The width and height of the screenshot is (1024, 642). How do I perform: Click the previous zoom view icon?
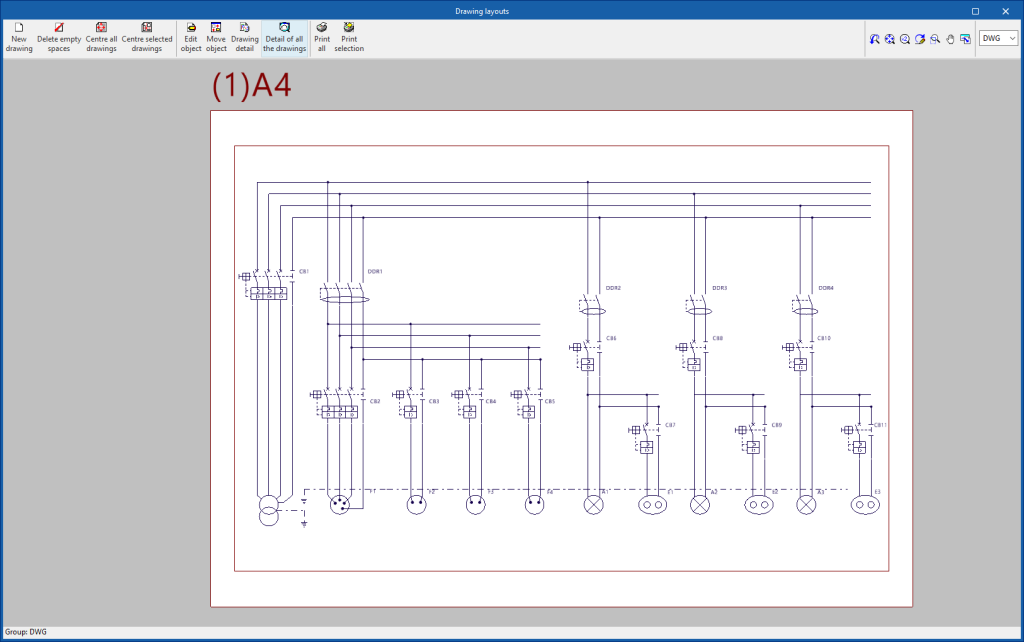tap(874, 39)
